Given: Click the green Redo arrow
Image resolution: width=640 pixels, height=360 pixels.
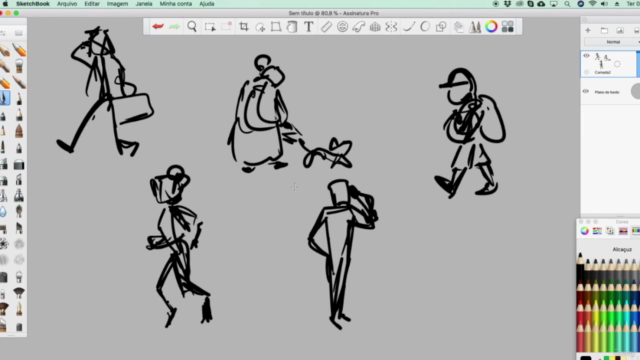Looking at the screenshot, I should coord(175,27).
